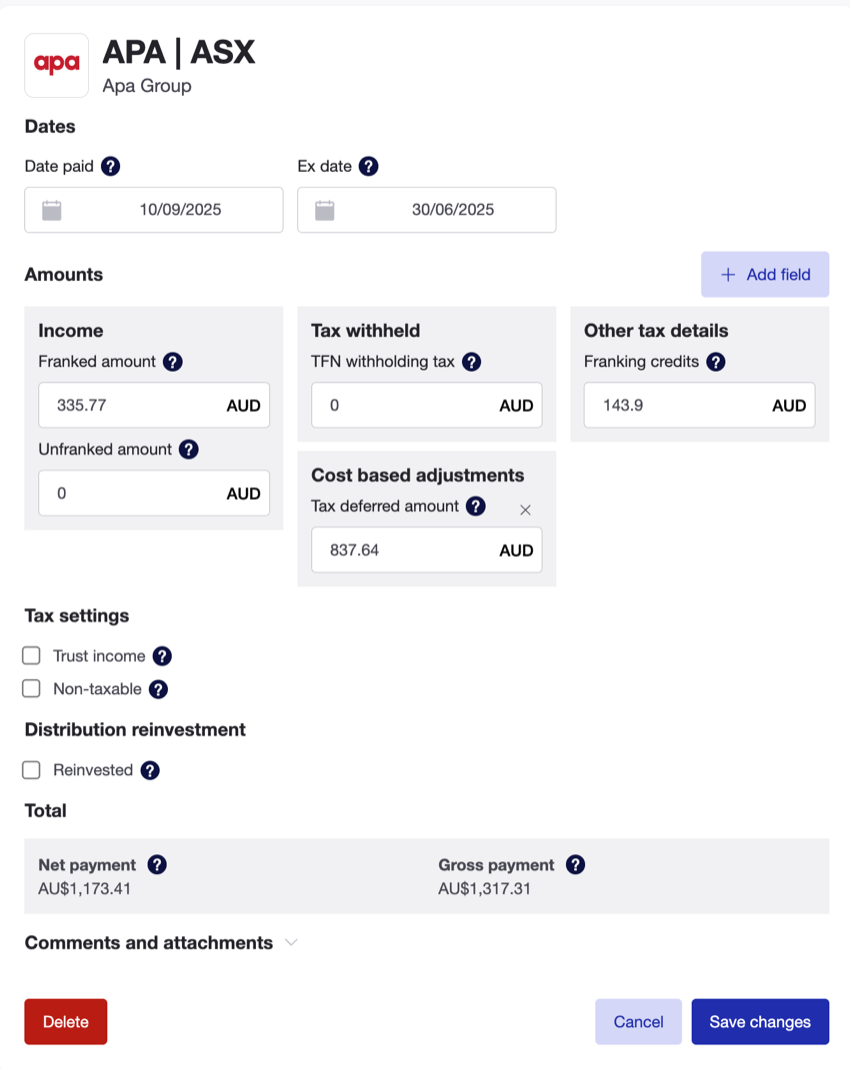This screenshot has width=850, height=1069.
Task: Click the APA company logo
Action: tap(57, 65)
